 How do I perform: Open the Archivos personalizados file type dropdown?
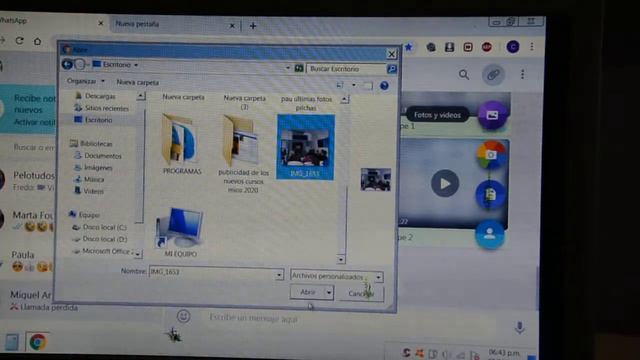tap(337, 277)
